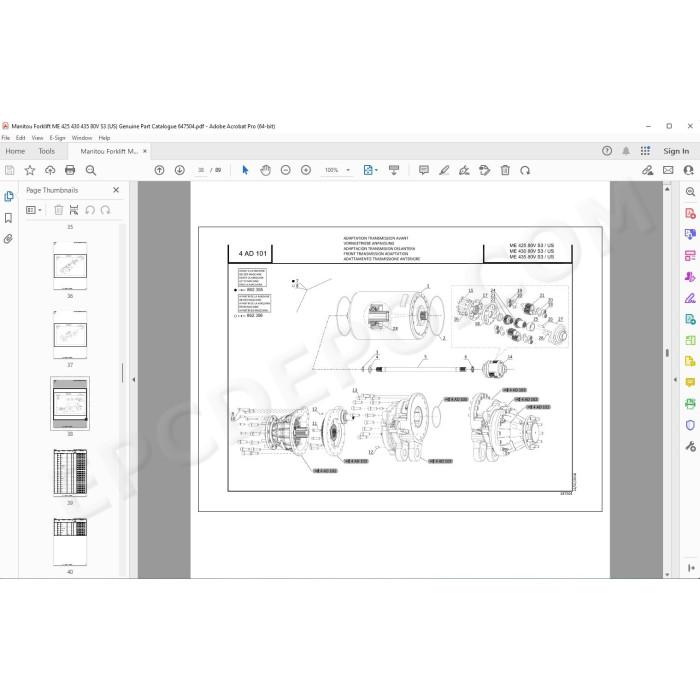
Task: Switch to the Tools tab
Action: click(x=46, y=151)
